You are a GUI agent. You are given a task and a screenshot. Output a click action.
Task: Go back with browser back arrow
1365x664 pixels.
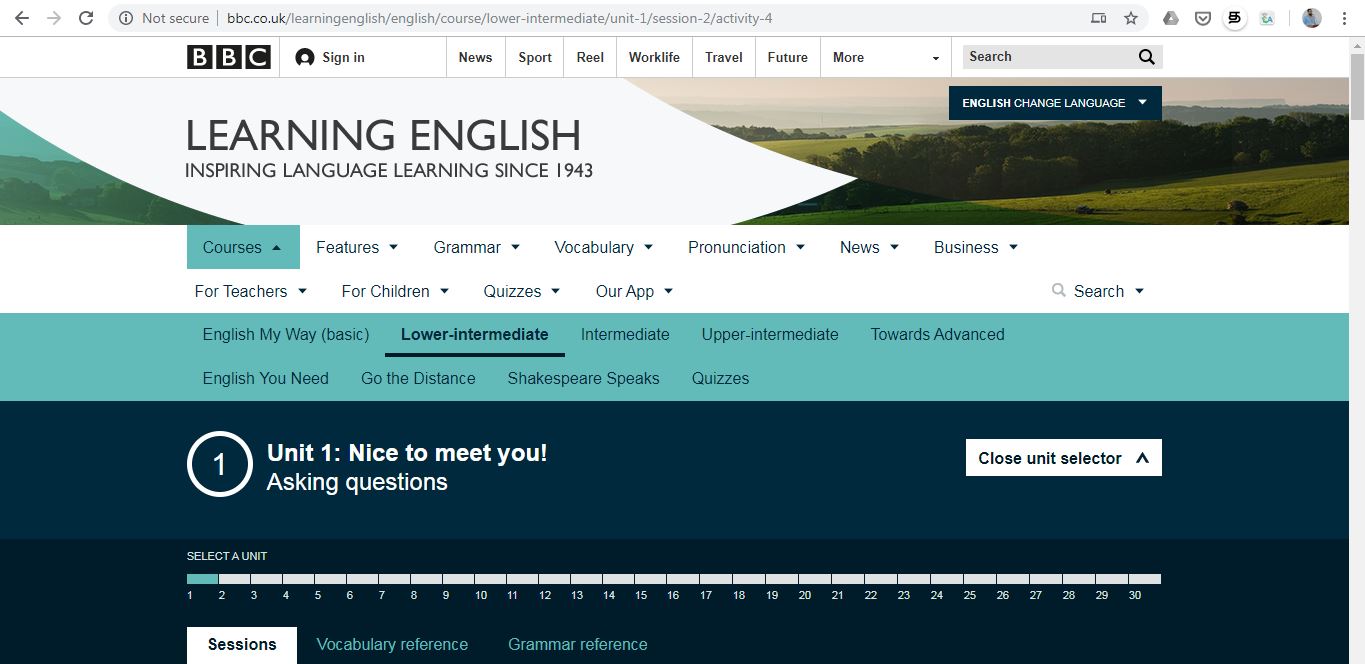click(21, 18)
